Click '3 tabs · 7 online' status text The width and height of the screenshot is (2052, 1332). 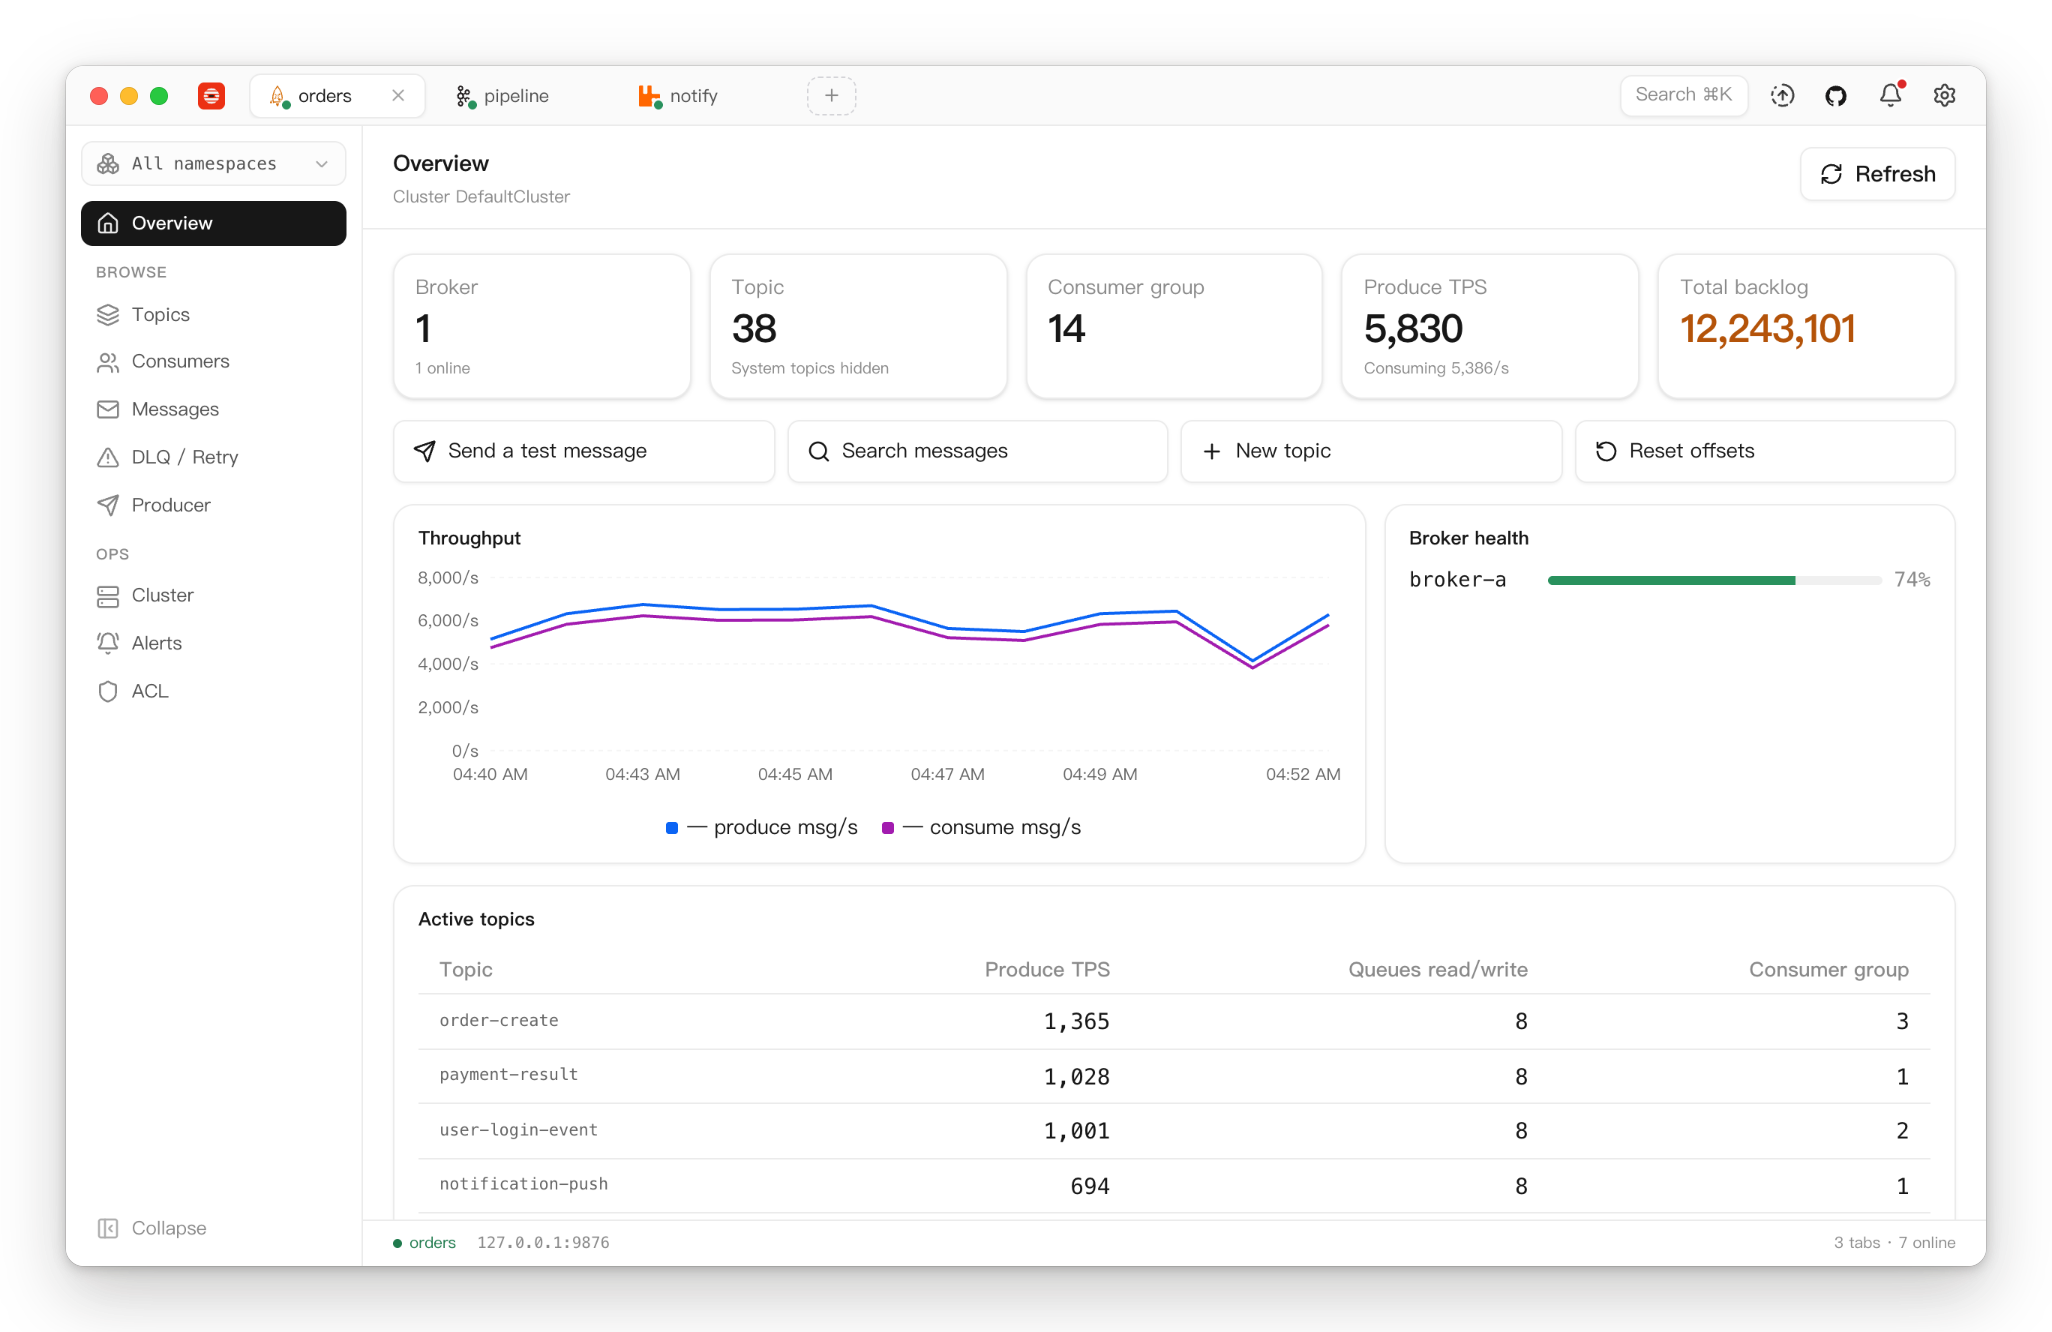point(1894,1242)
